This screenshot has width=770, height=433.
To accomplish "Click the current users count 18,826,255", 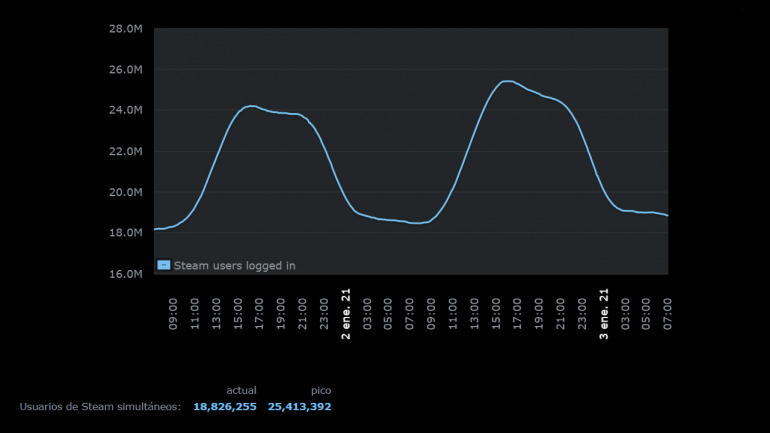I will click(225, 407).
